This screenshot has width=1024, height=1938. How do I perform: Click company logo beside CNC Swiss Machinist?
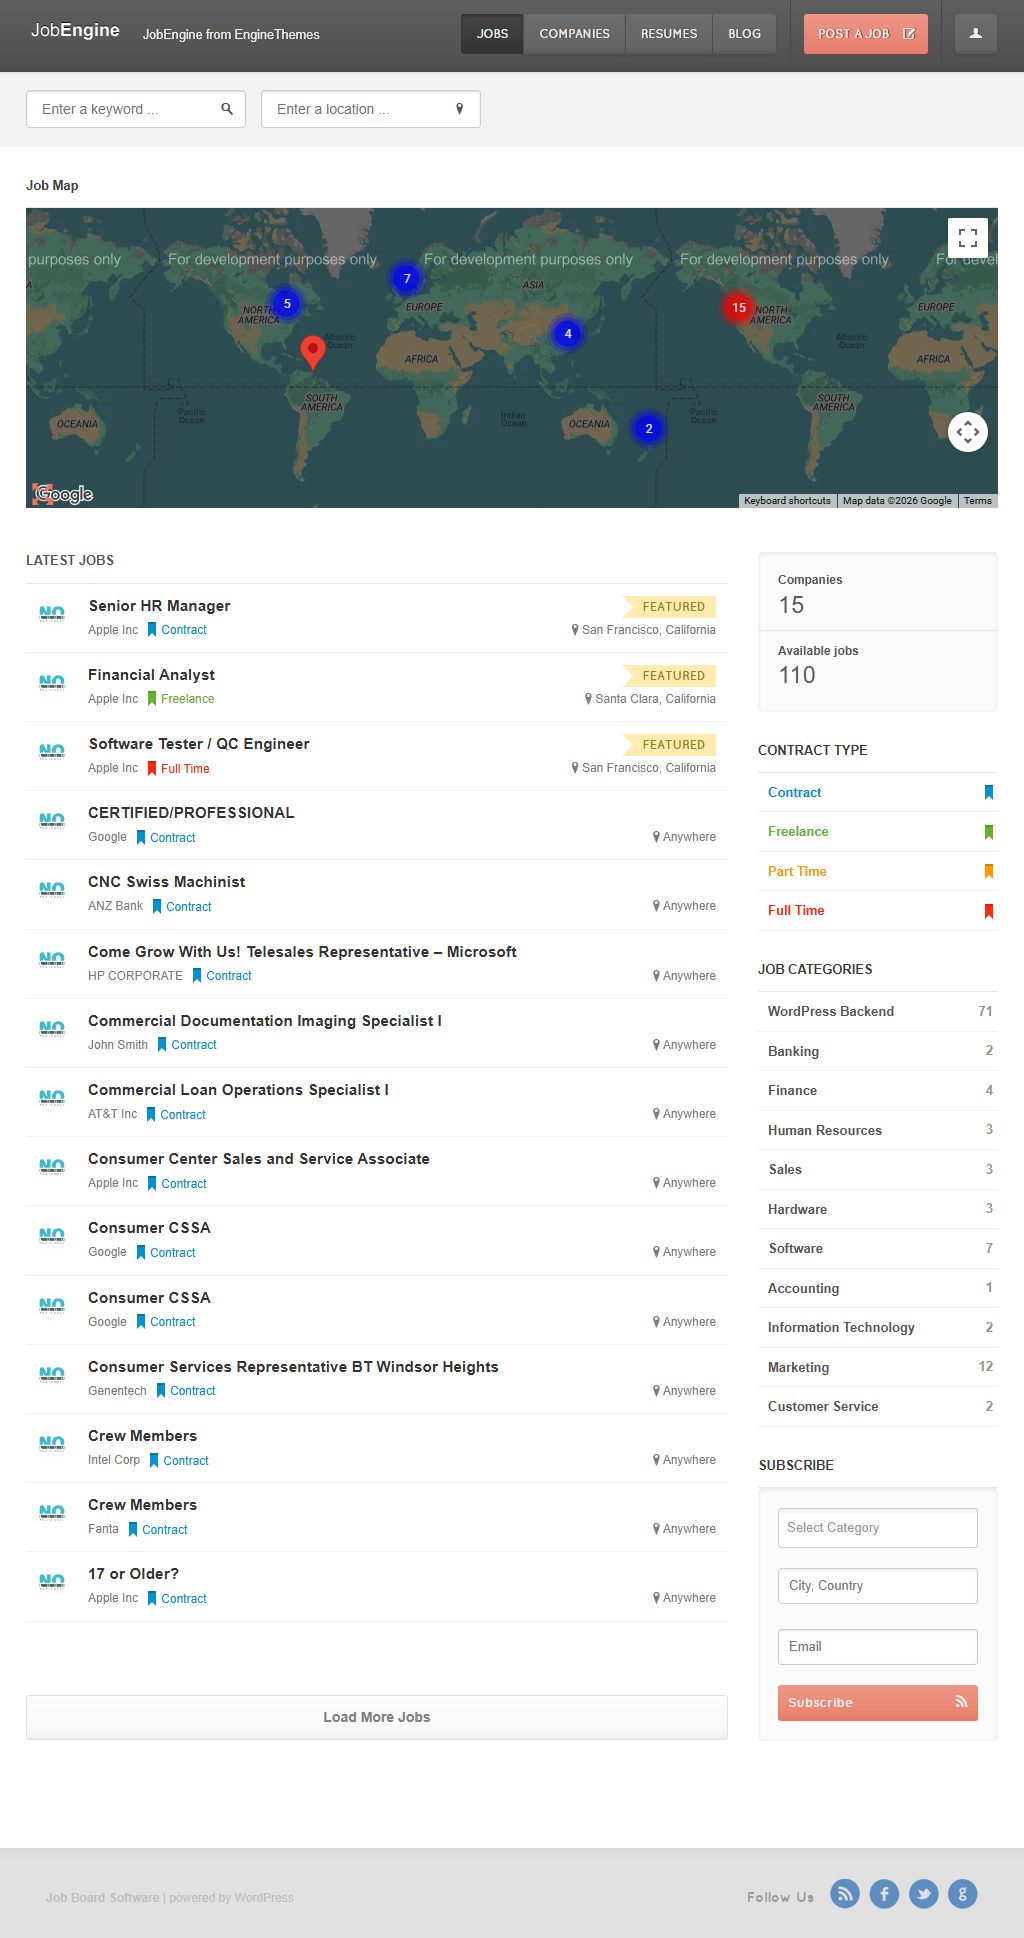(52, 889)
